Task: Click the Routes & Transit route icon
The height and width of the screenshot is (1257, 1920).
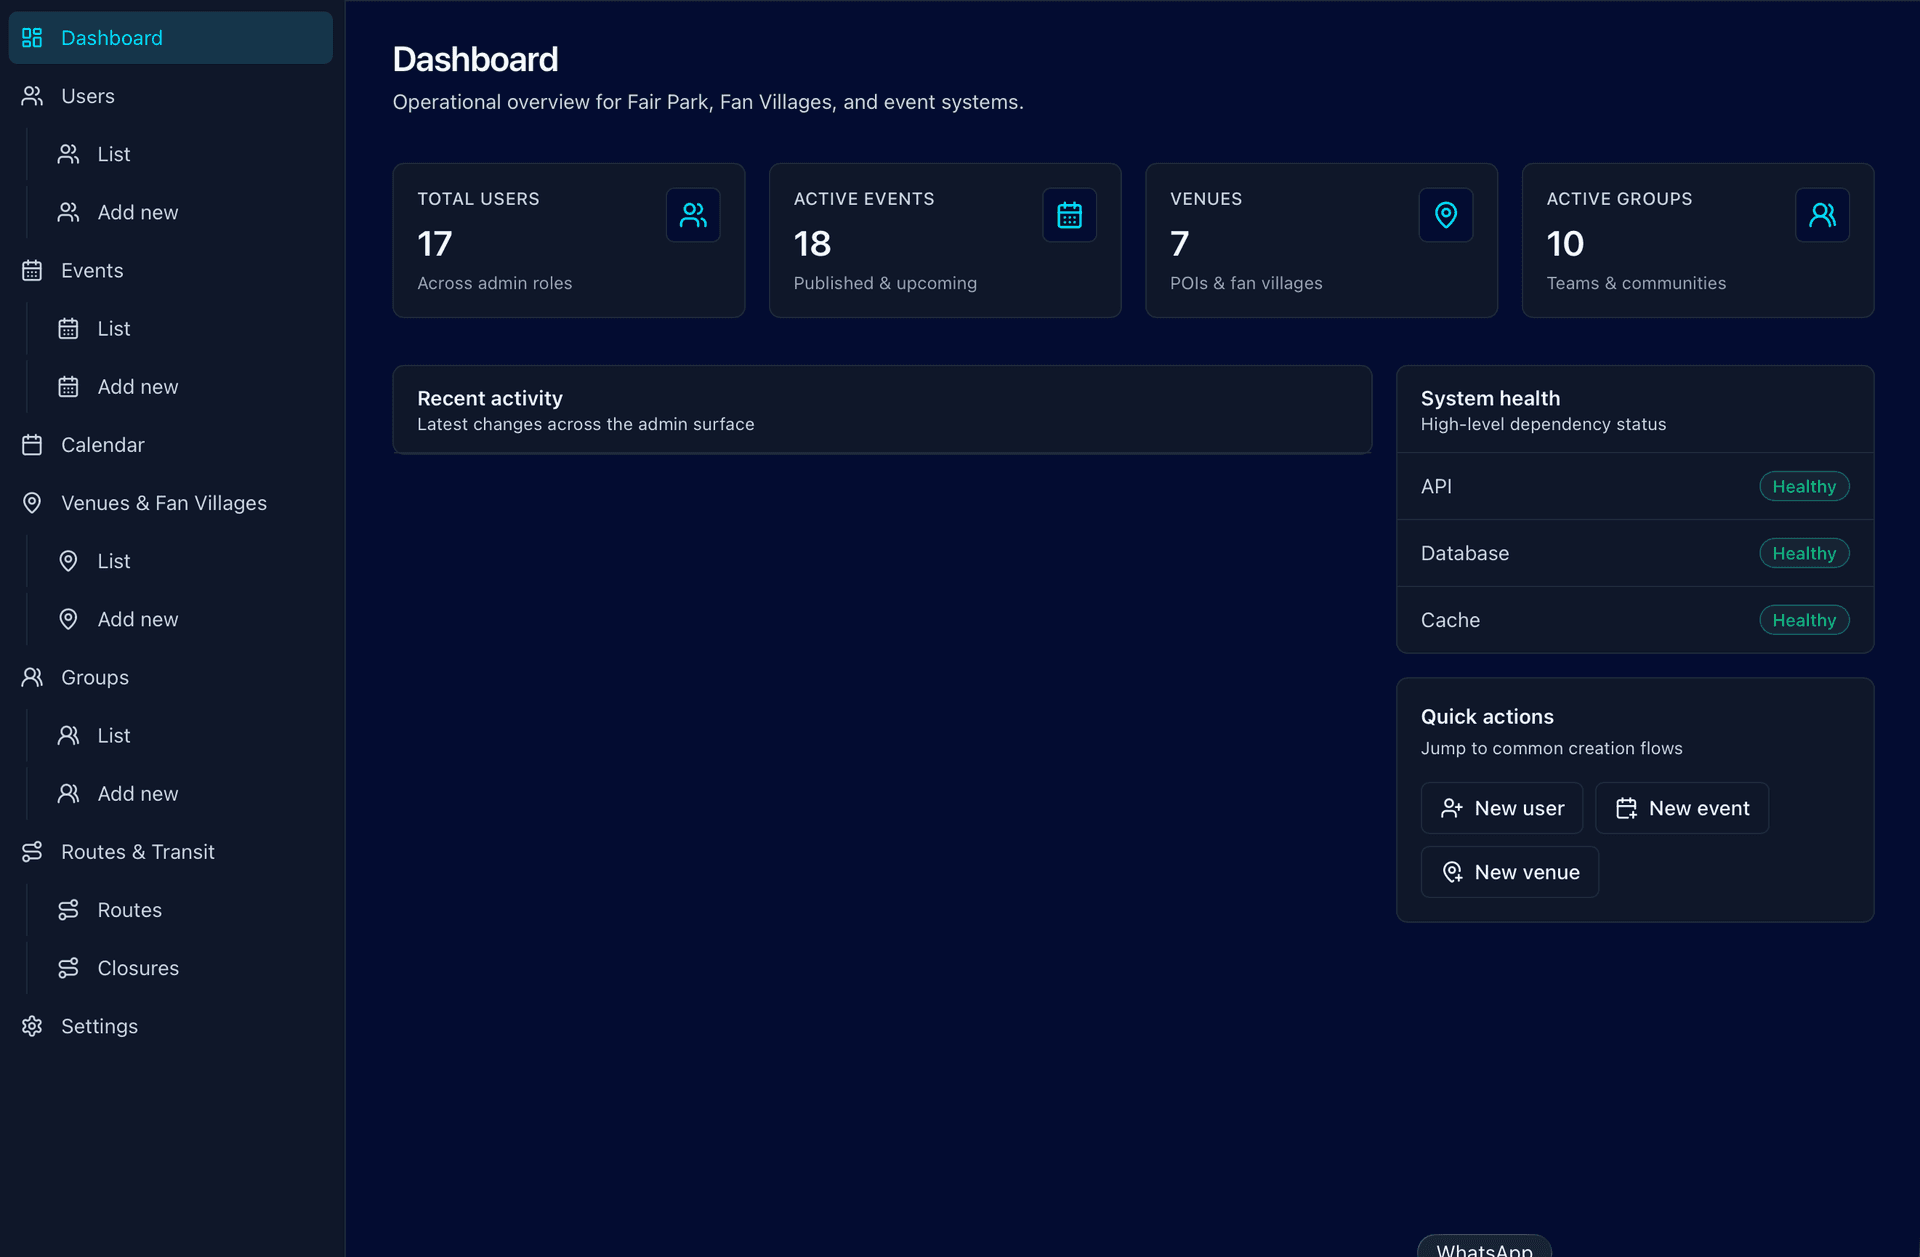Action: tap(32, 851)
